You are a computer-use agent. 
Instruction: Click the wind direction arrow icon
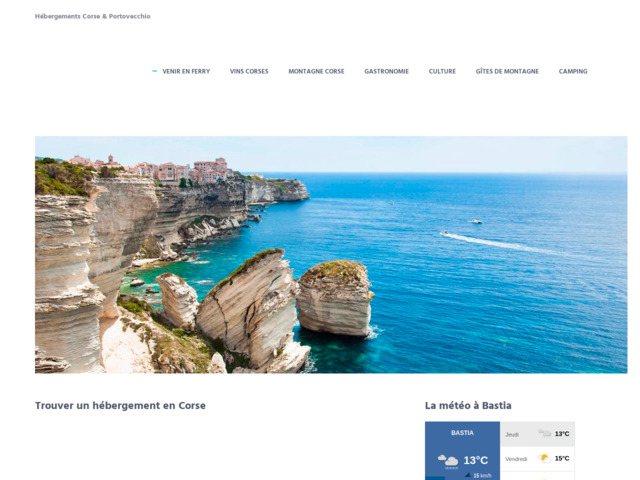tap(468, 475)
